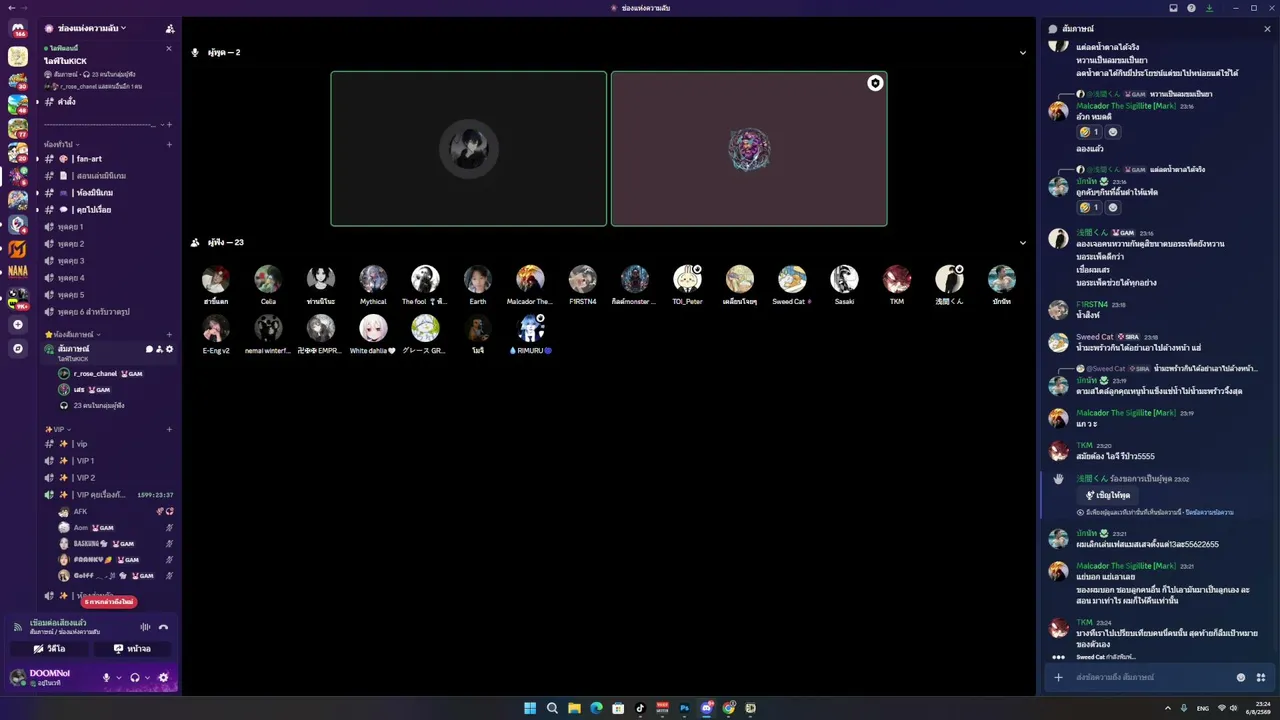
Task: Click message input field for สัมภาษณ์
Action: [1150, 677]
